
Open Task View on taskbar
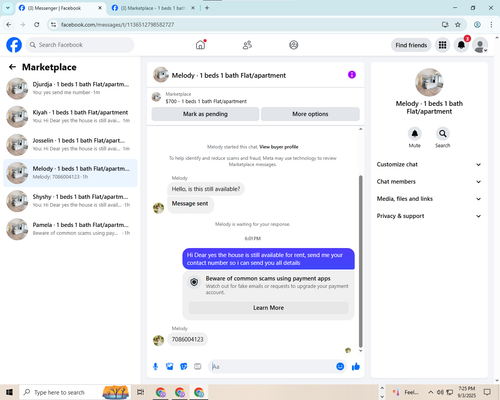point(141,392)
